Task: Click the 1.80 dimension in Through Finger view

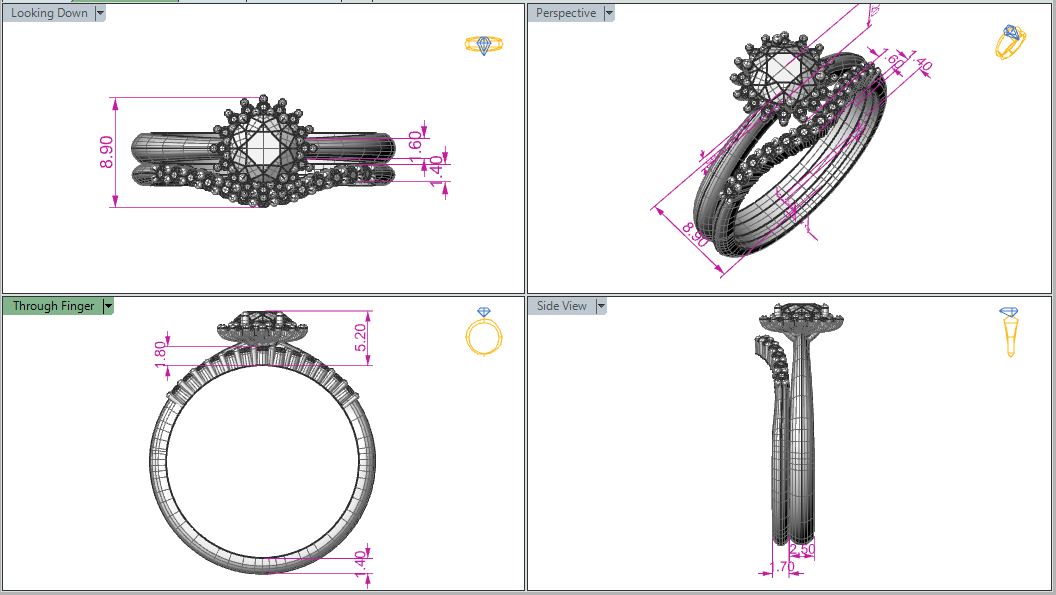Action: point(160,353)
